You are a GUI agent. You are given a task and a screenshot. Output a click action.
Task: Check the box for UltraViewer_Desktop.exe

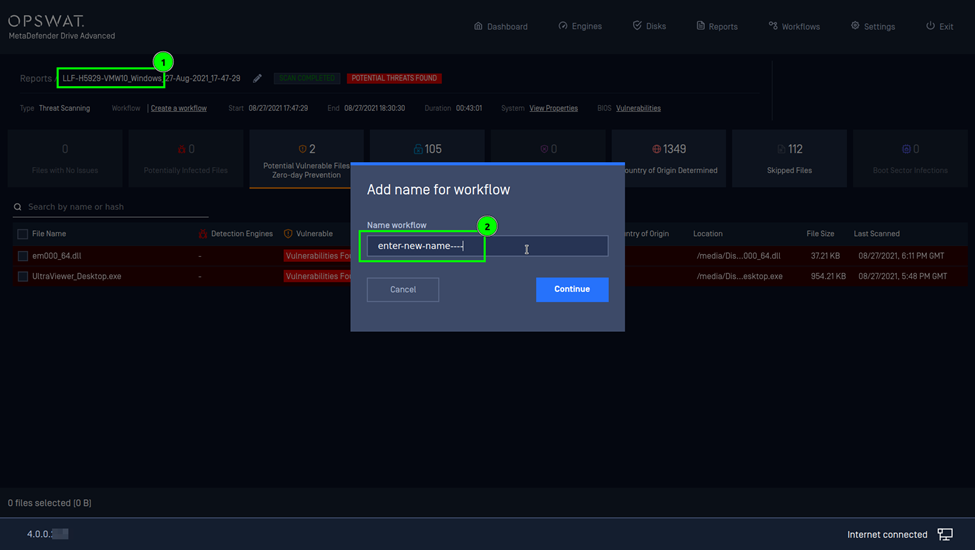tap(23, 277)
